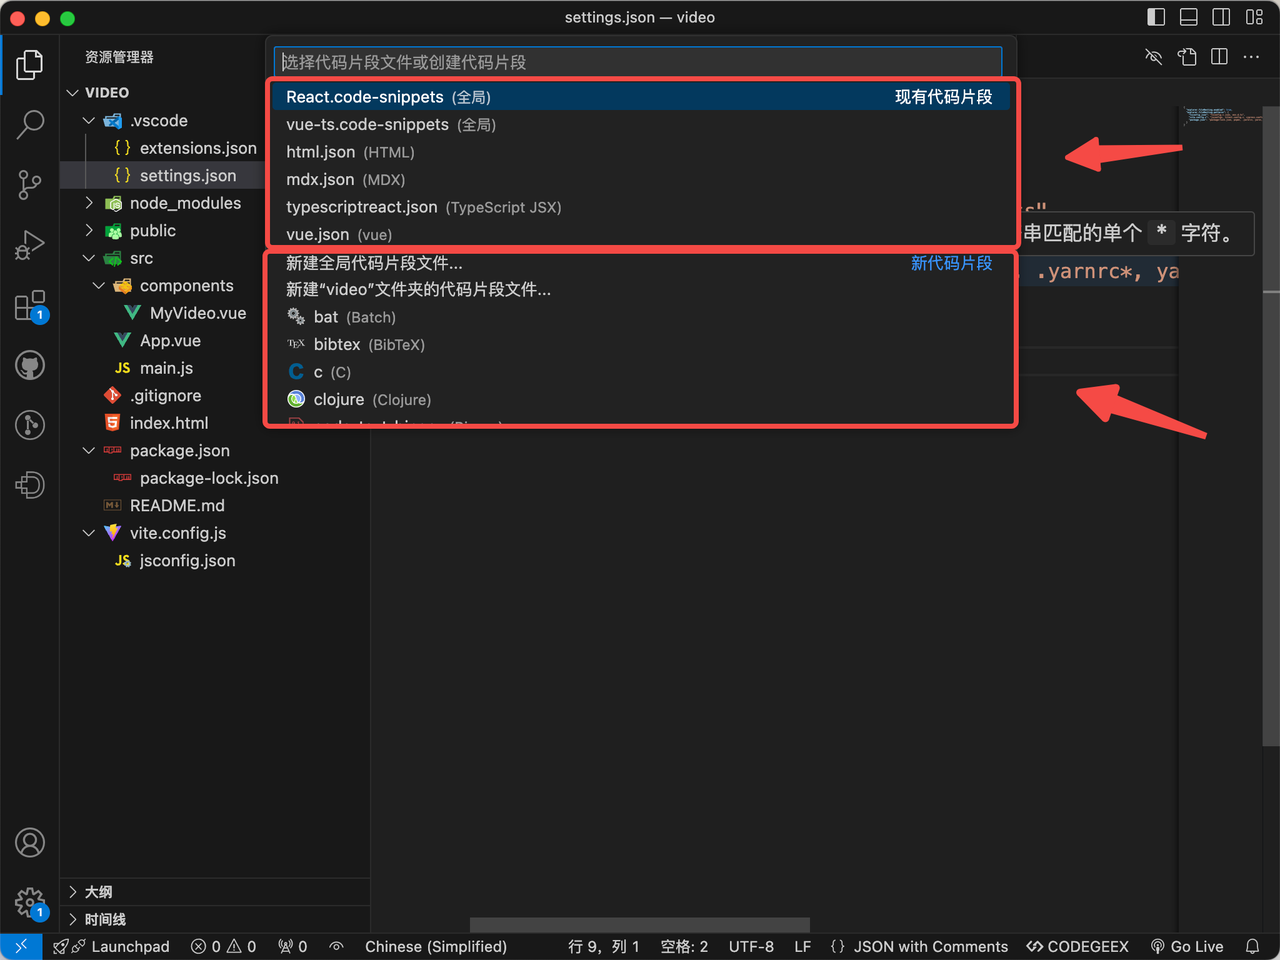This screenshot has width=1280, height=960.
Task: Click 新建全局代码片段文件 option
Action: 374,263
